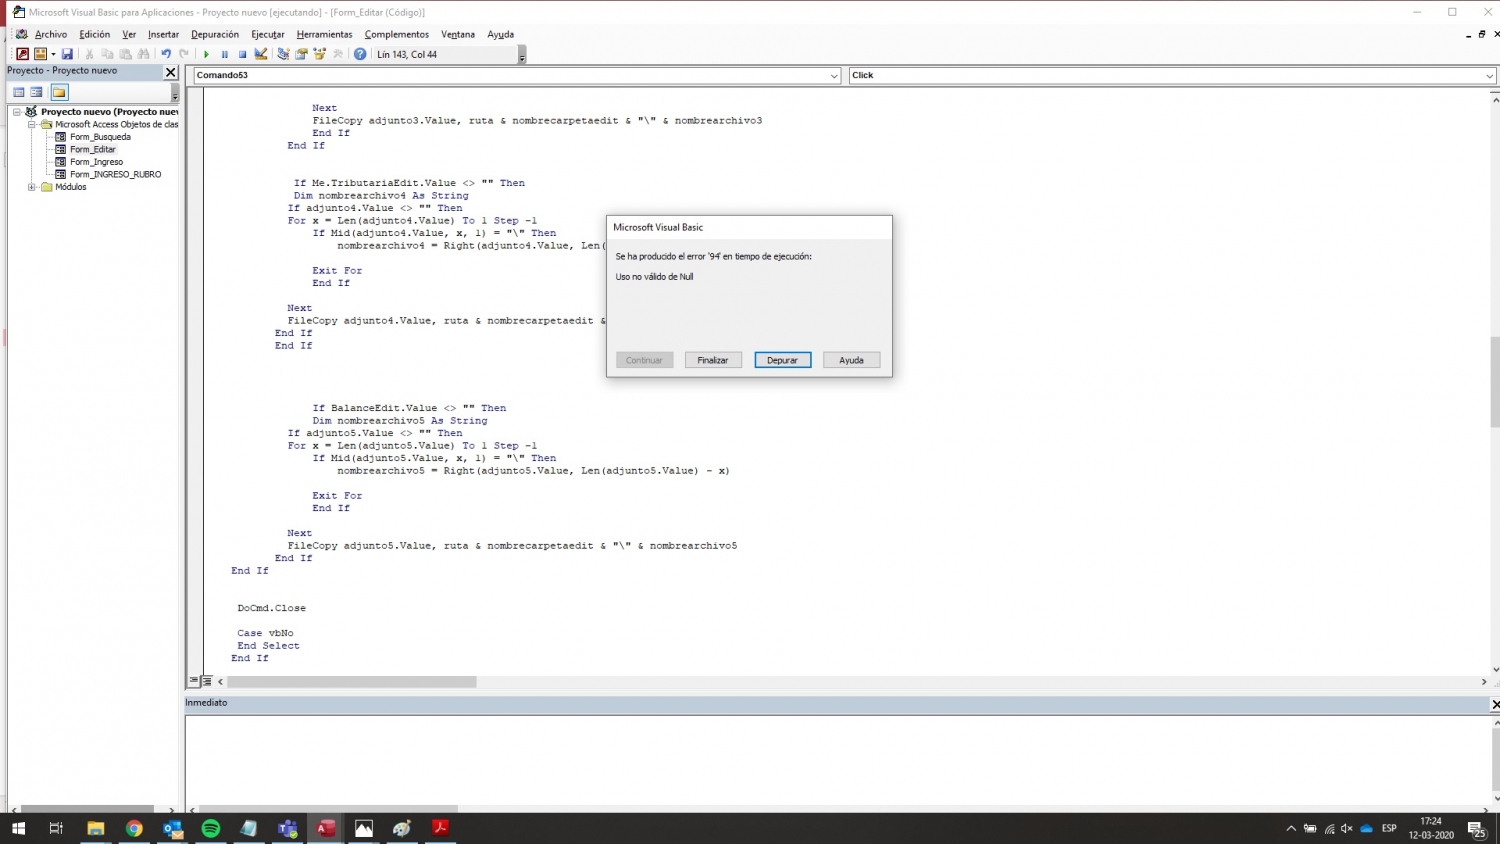Click the blue Help question mark icon
1500x844 pixels.
[x=360, y=54]
